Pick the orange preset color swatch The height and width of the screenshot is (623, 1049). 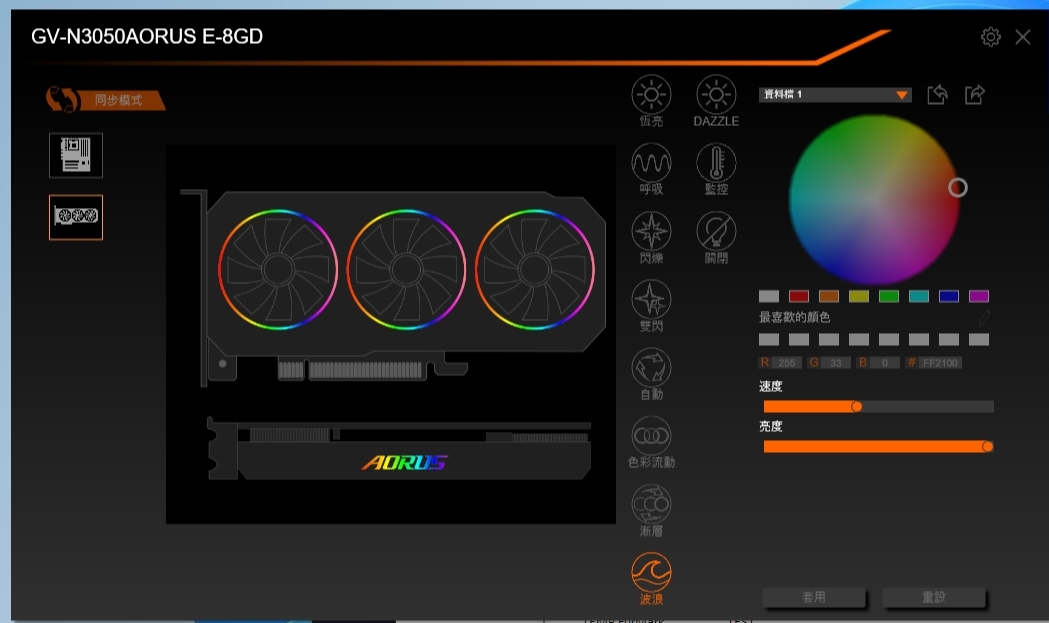(828, 296)
